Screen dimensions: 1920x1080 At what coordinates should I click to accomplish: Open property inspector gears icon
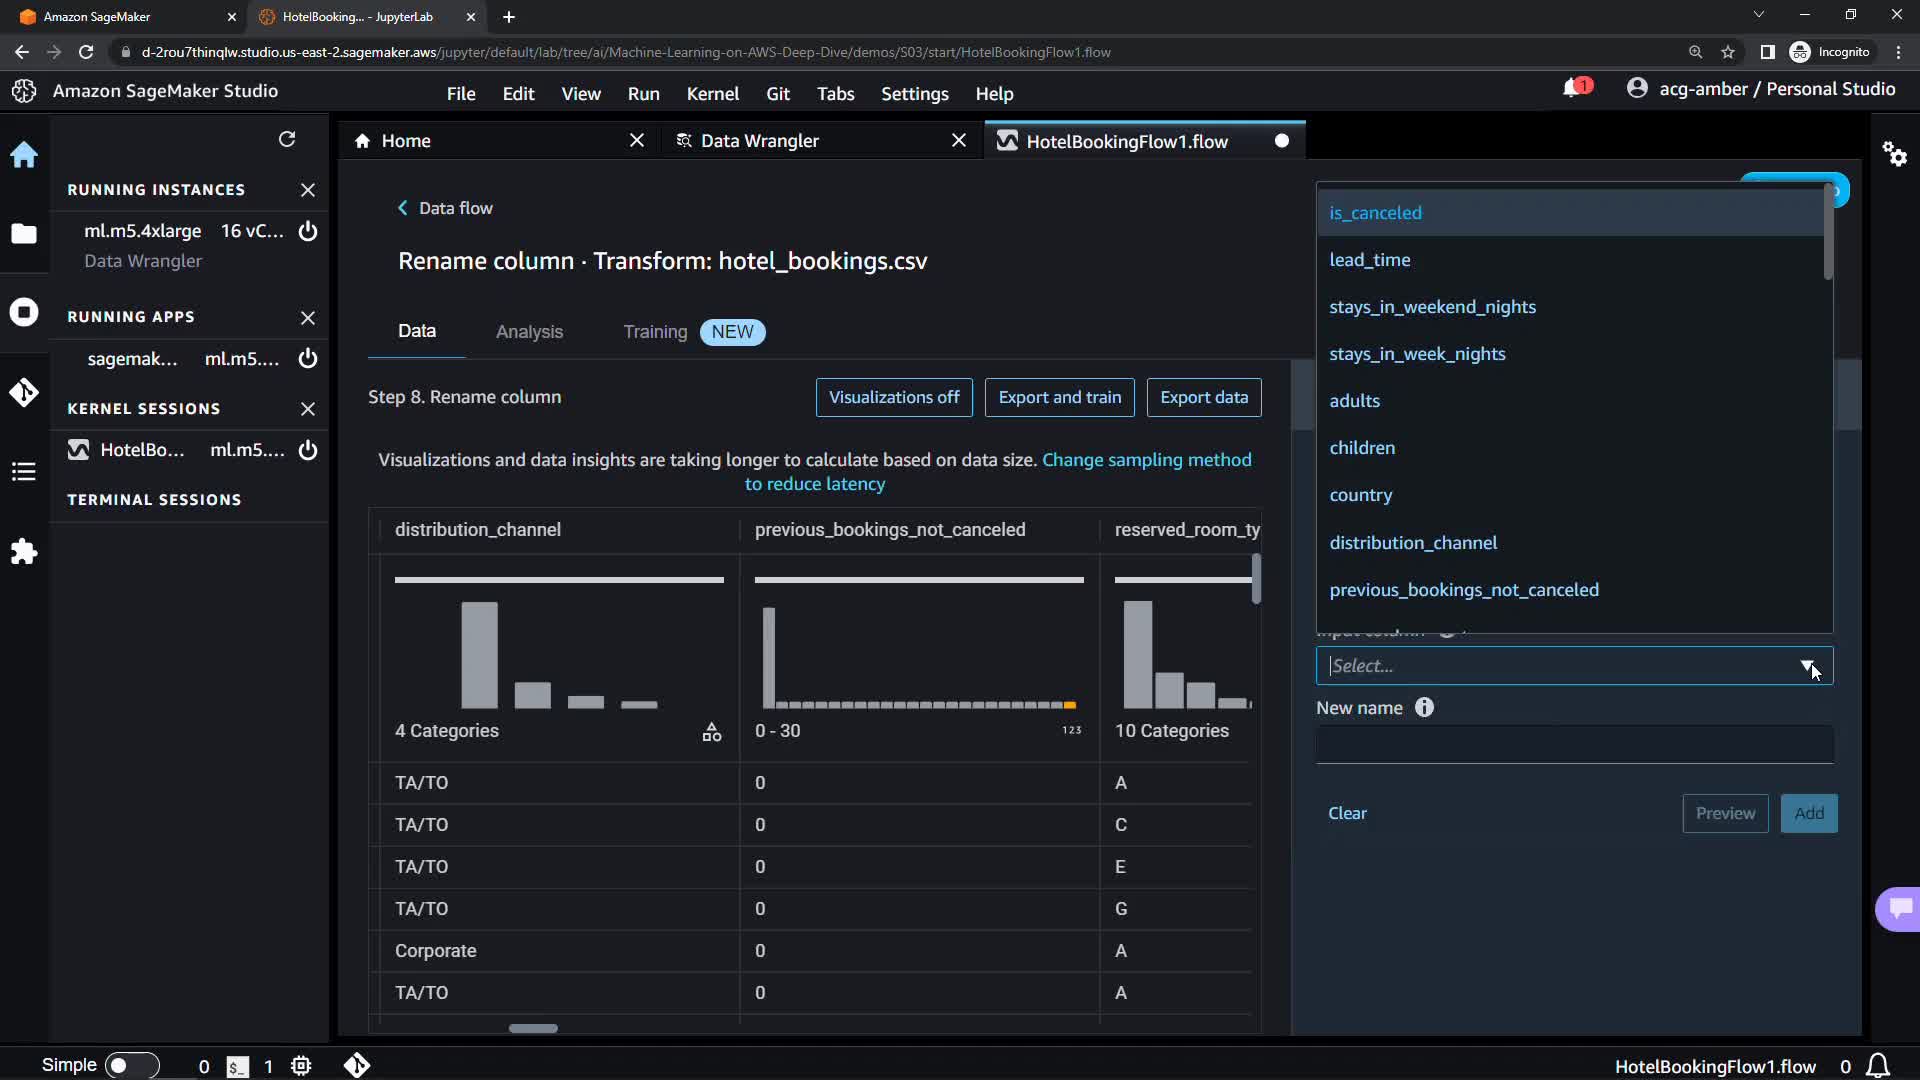(1894, 154)
